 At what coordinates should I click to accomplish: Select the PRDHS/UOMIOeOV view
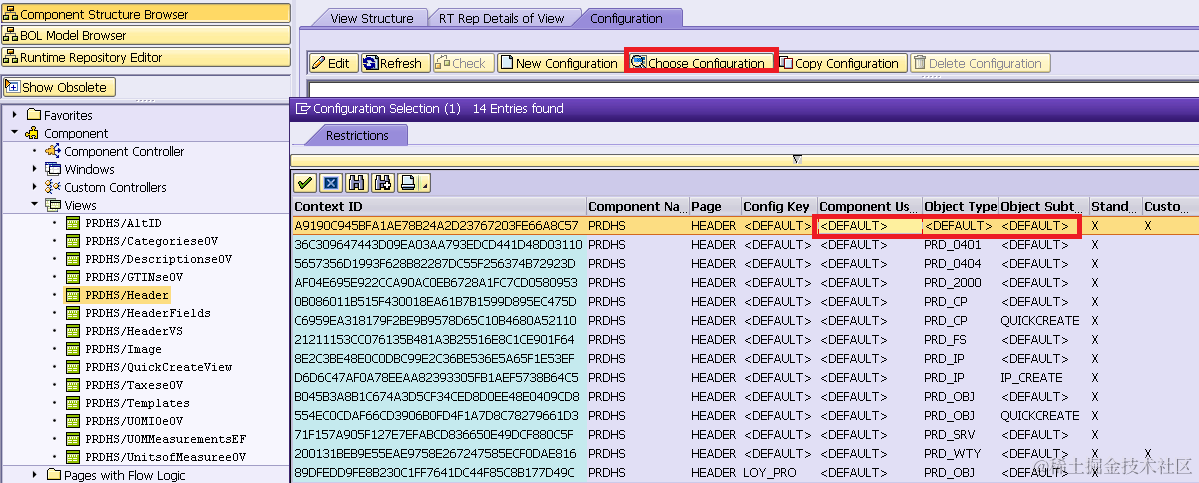[x=134, y=421]
